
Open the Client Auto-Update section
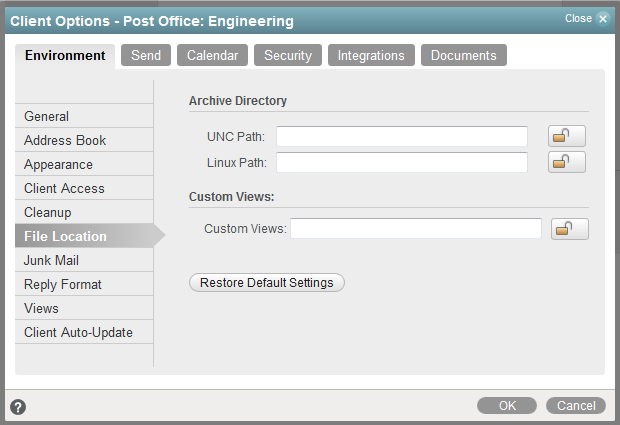(x=78, y=333)
